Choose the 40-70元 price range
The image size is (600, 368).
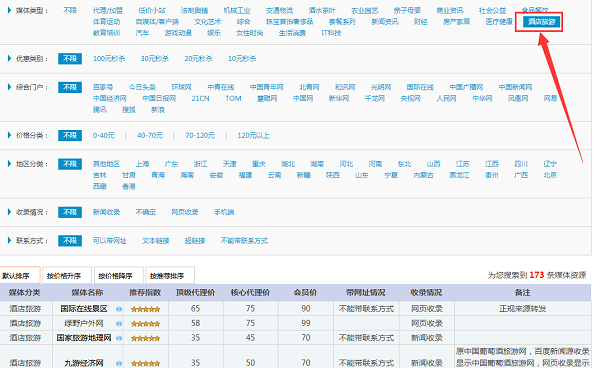tap(150, 135)
